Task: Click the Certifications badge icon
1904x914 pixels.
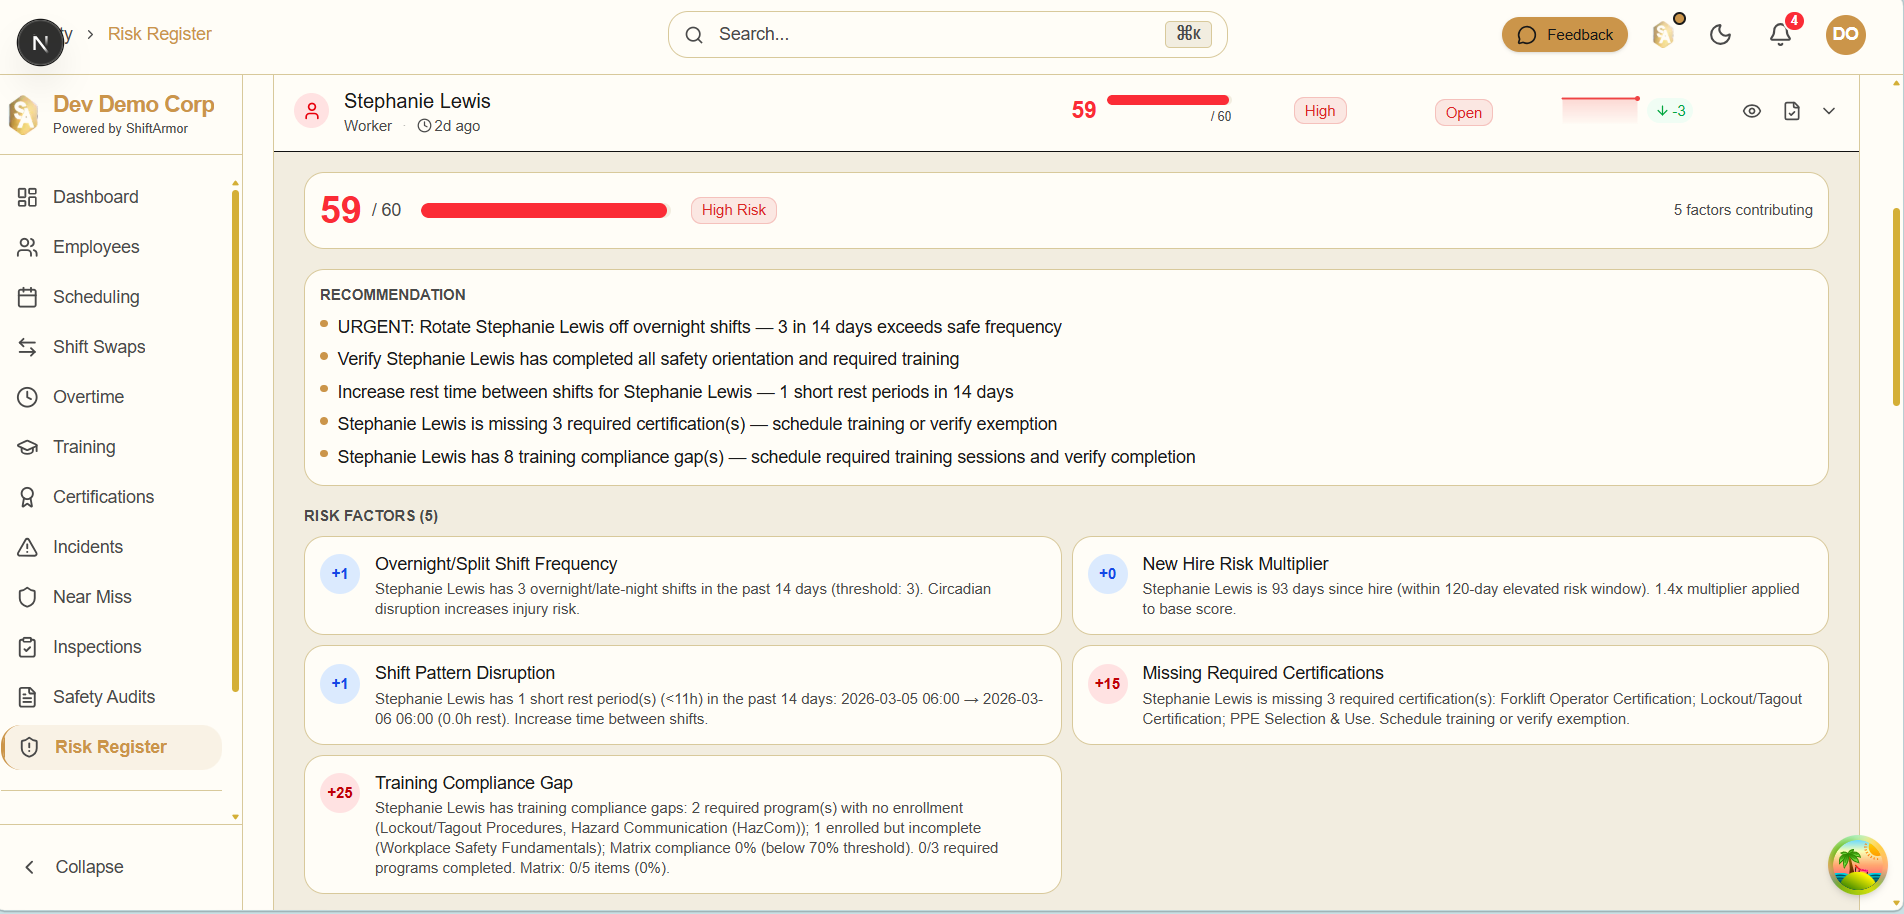Action: 28,497
